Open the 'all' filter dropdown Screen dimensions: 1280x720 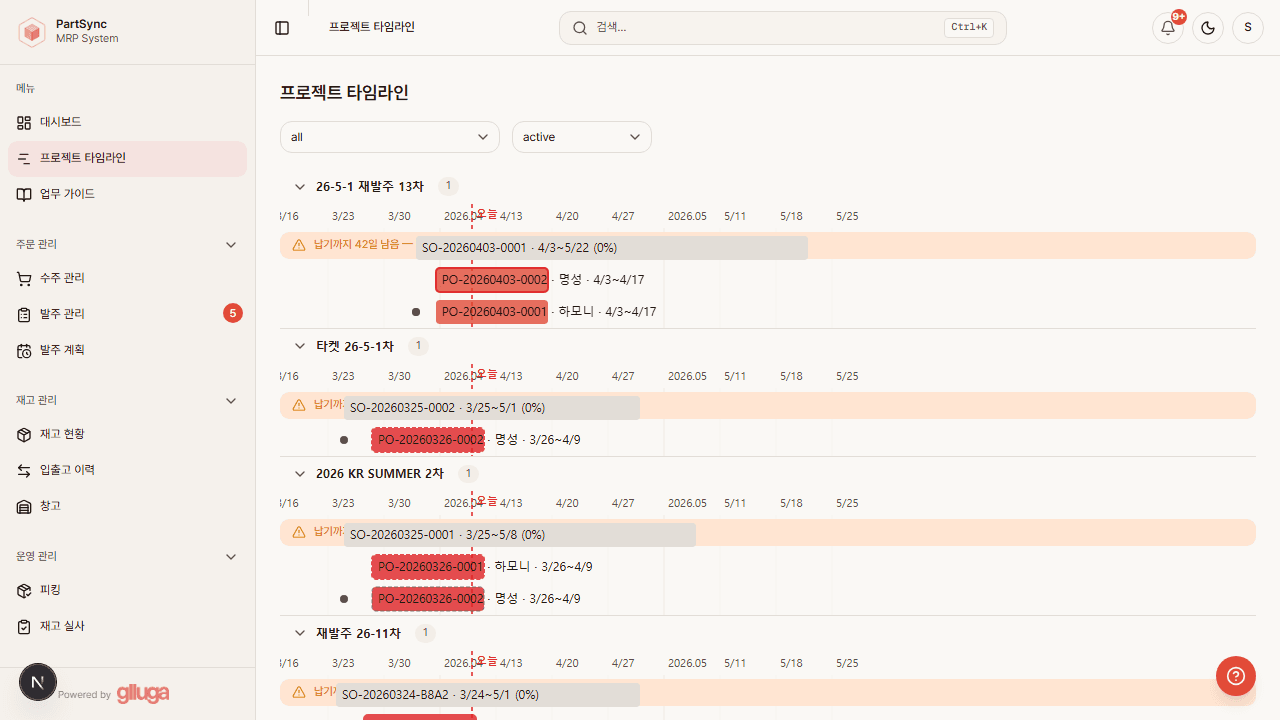coord(389,137)
